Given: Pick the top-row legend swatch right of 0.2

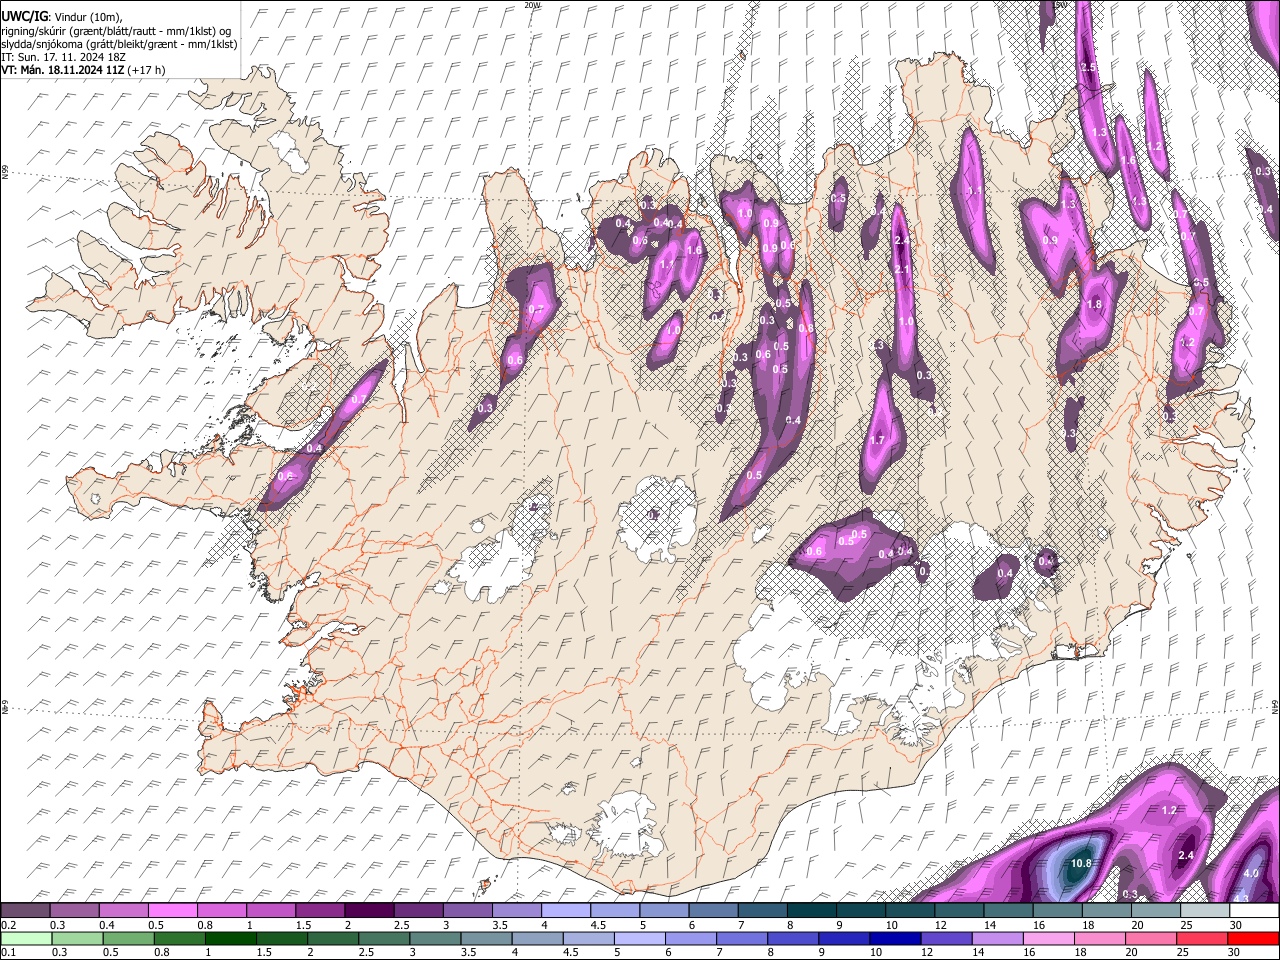Looking at the screenshot, I should (x=27, y=910).
